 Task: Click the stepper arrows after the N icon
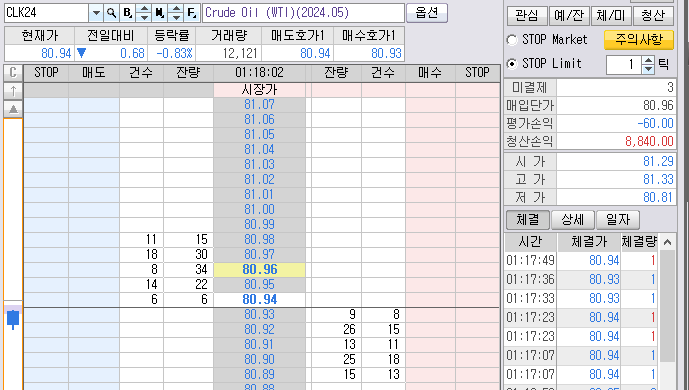pyautogui.click(x=176, y=13)
